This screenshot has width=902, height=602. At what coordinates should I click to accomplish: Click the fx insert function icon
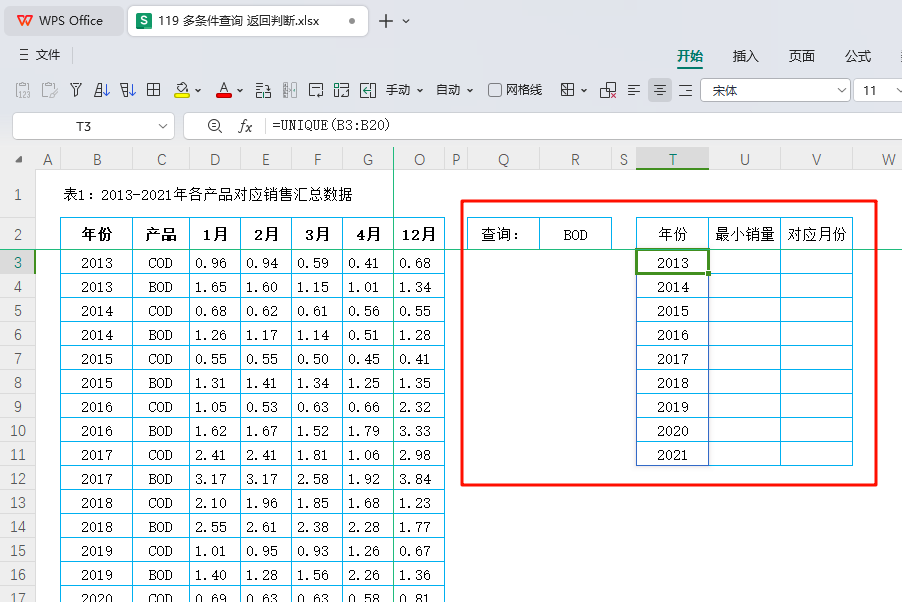click(x=245, y=126)
